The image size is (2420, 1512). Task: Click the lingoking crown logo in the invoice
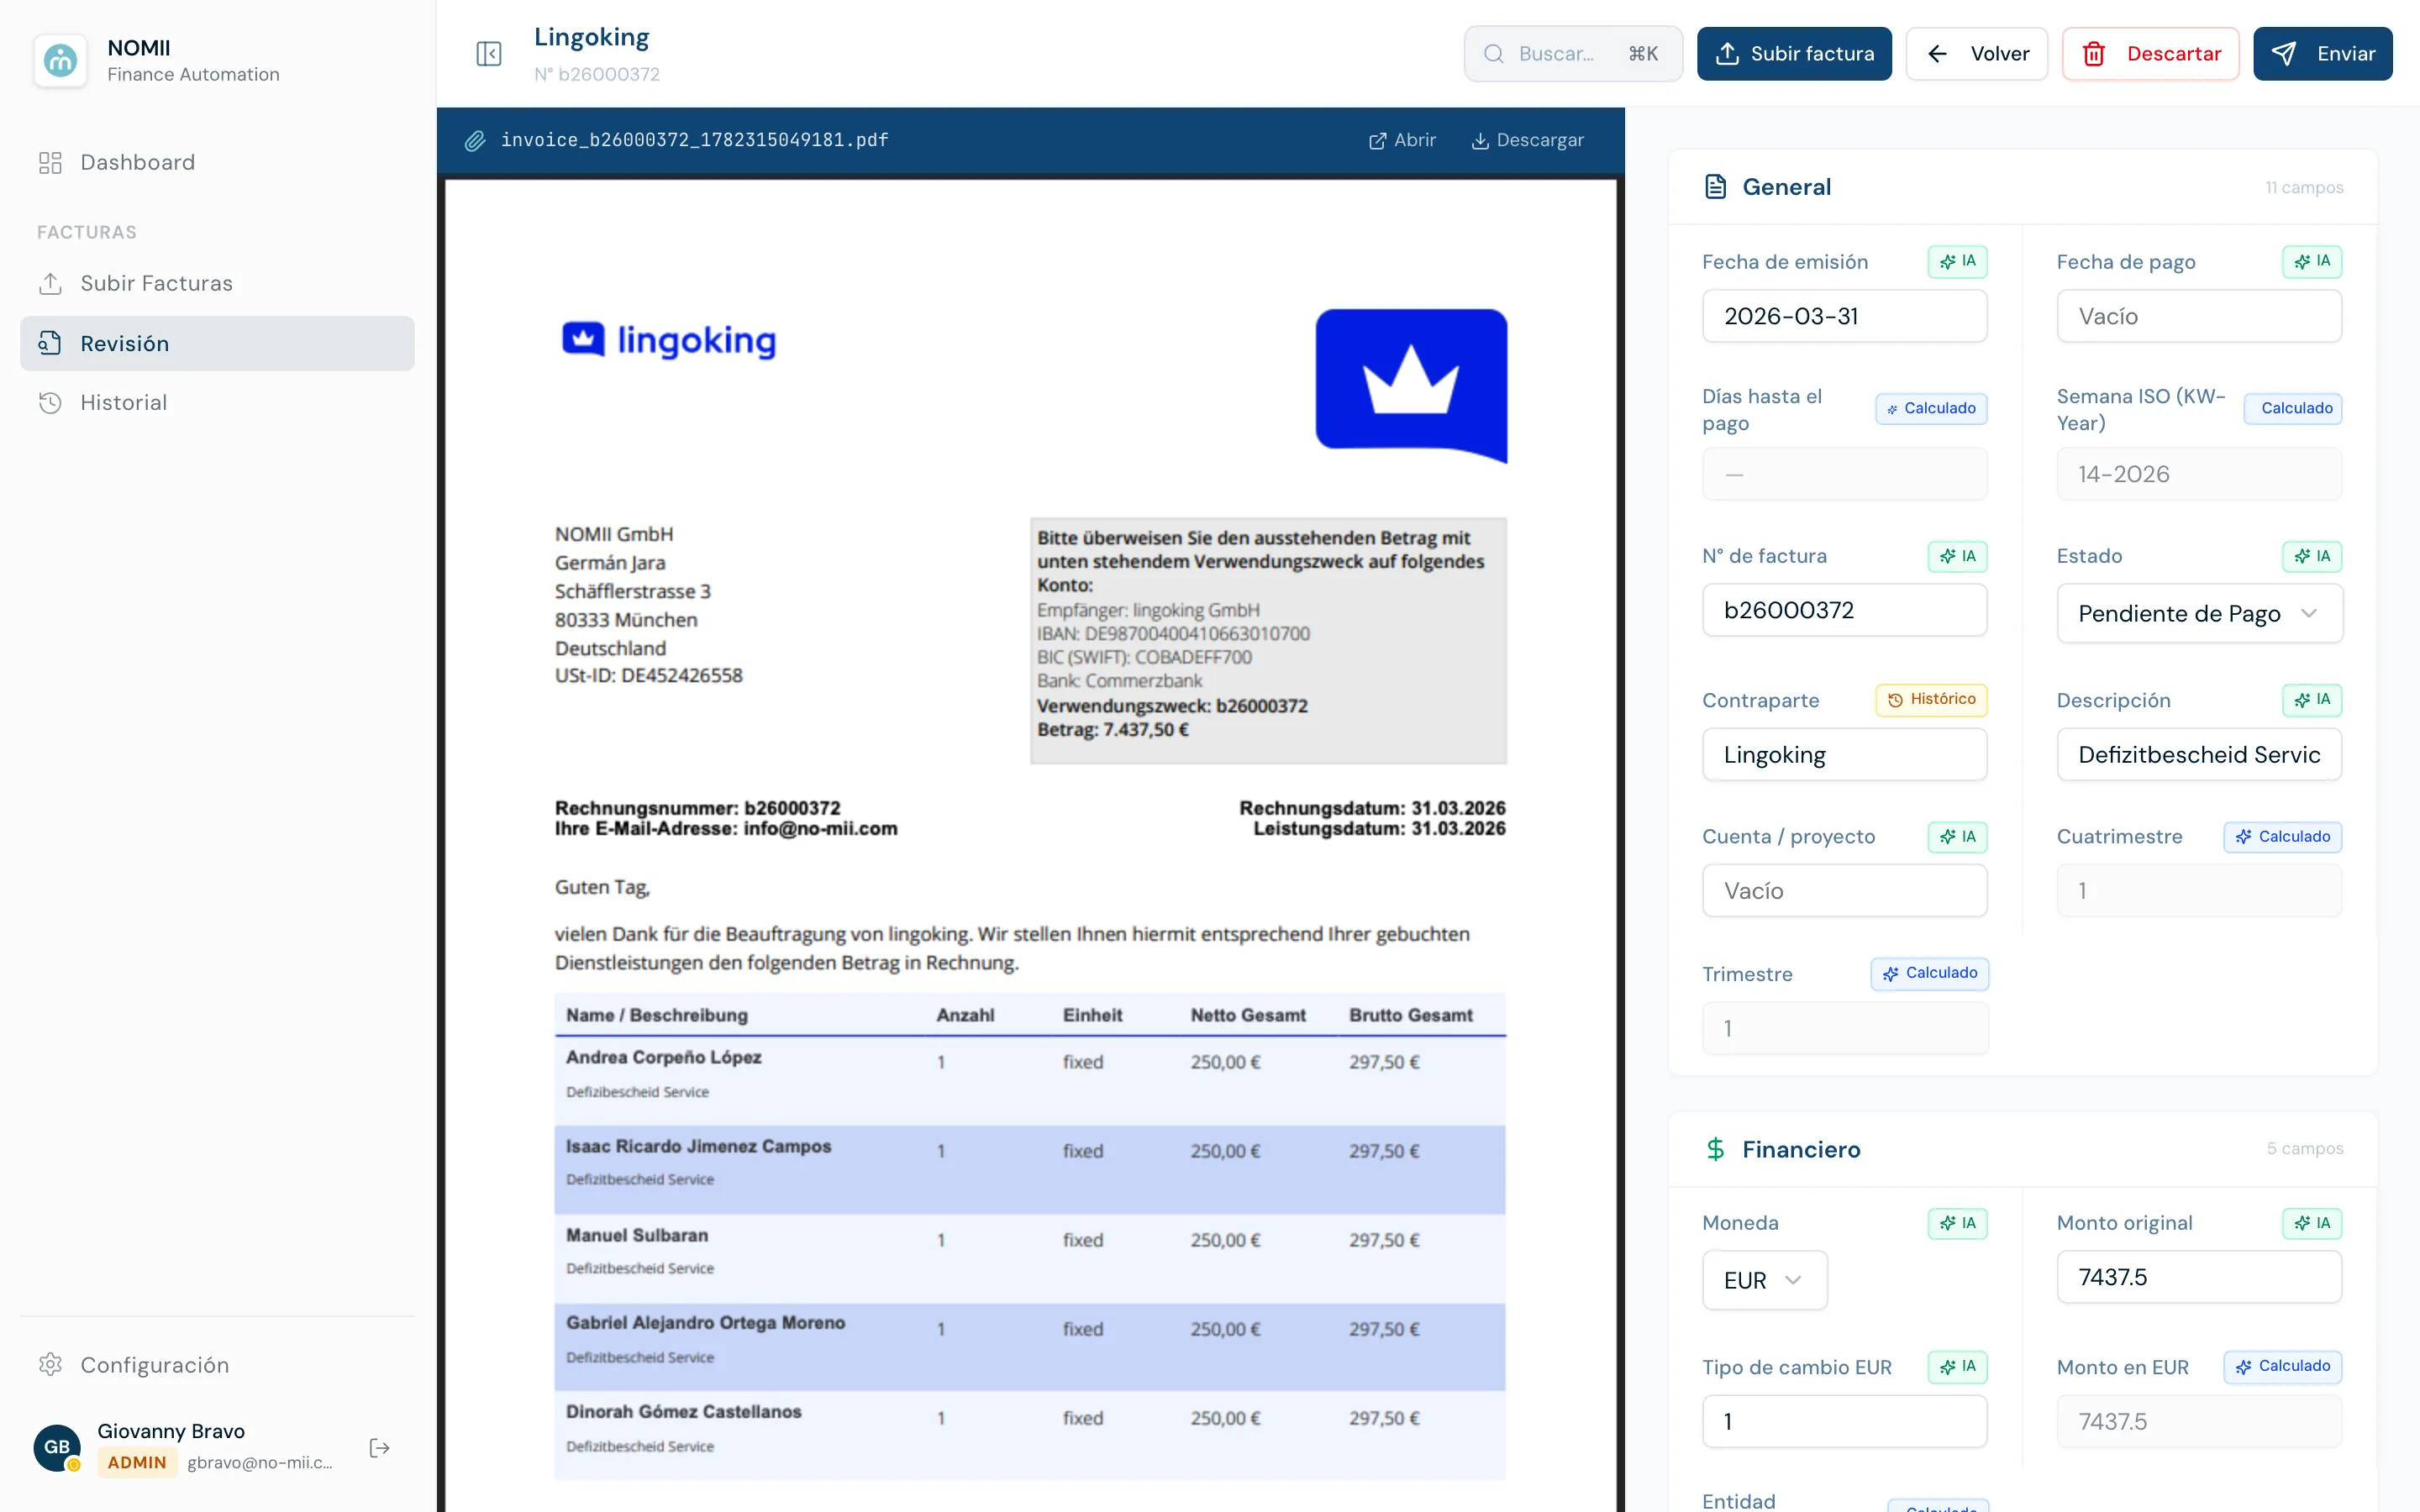click(1411, 385)
